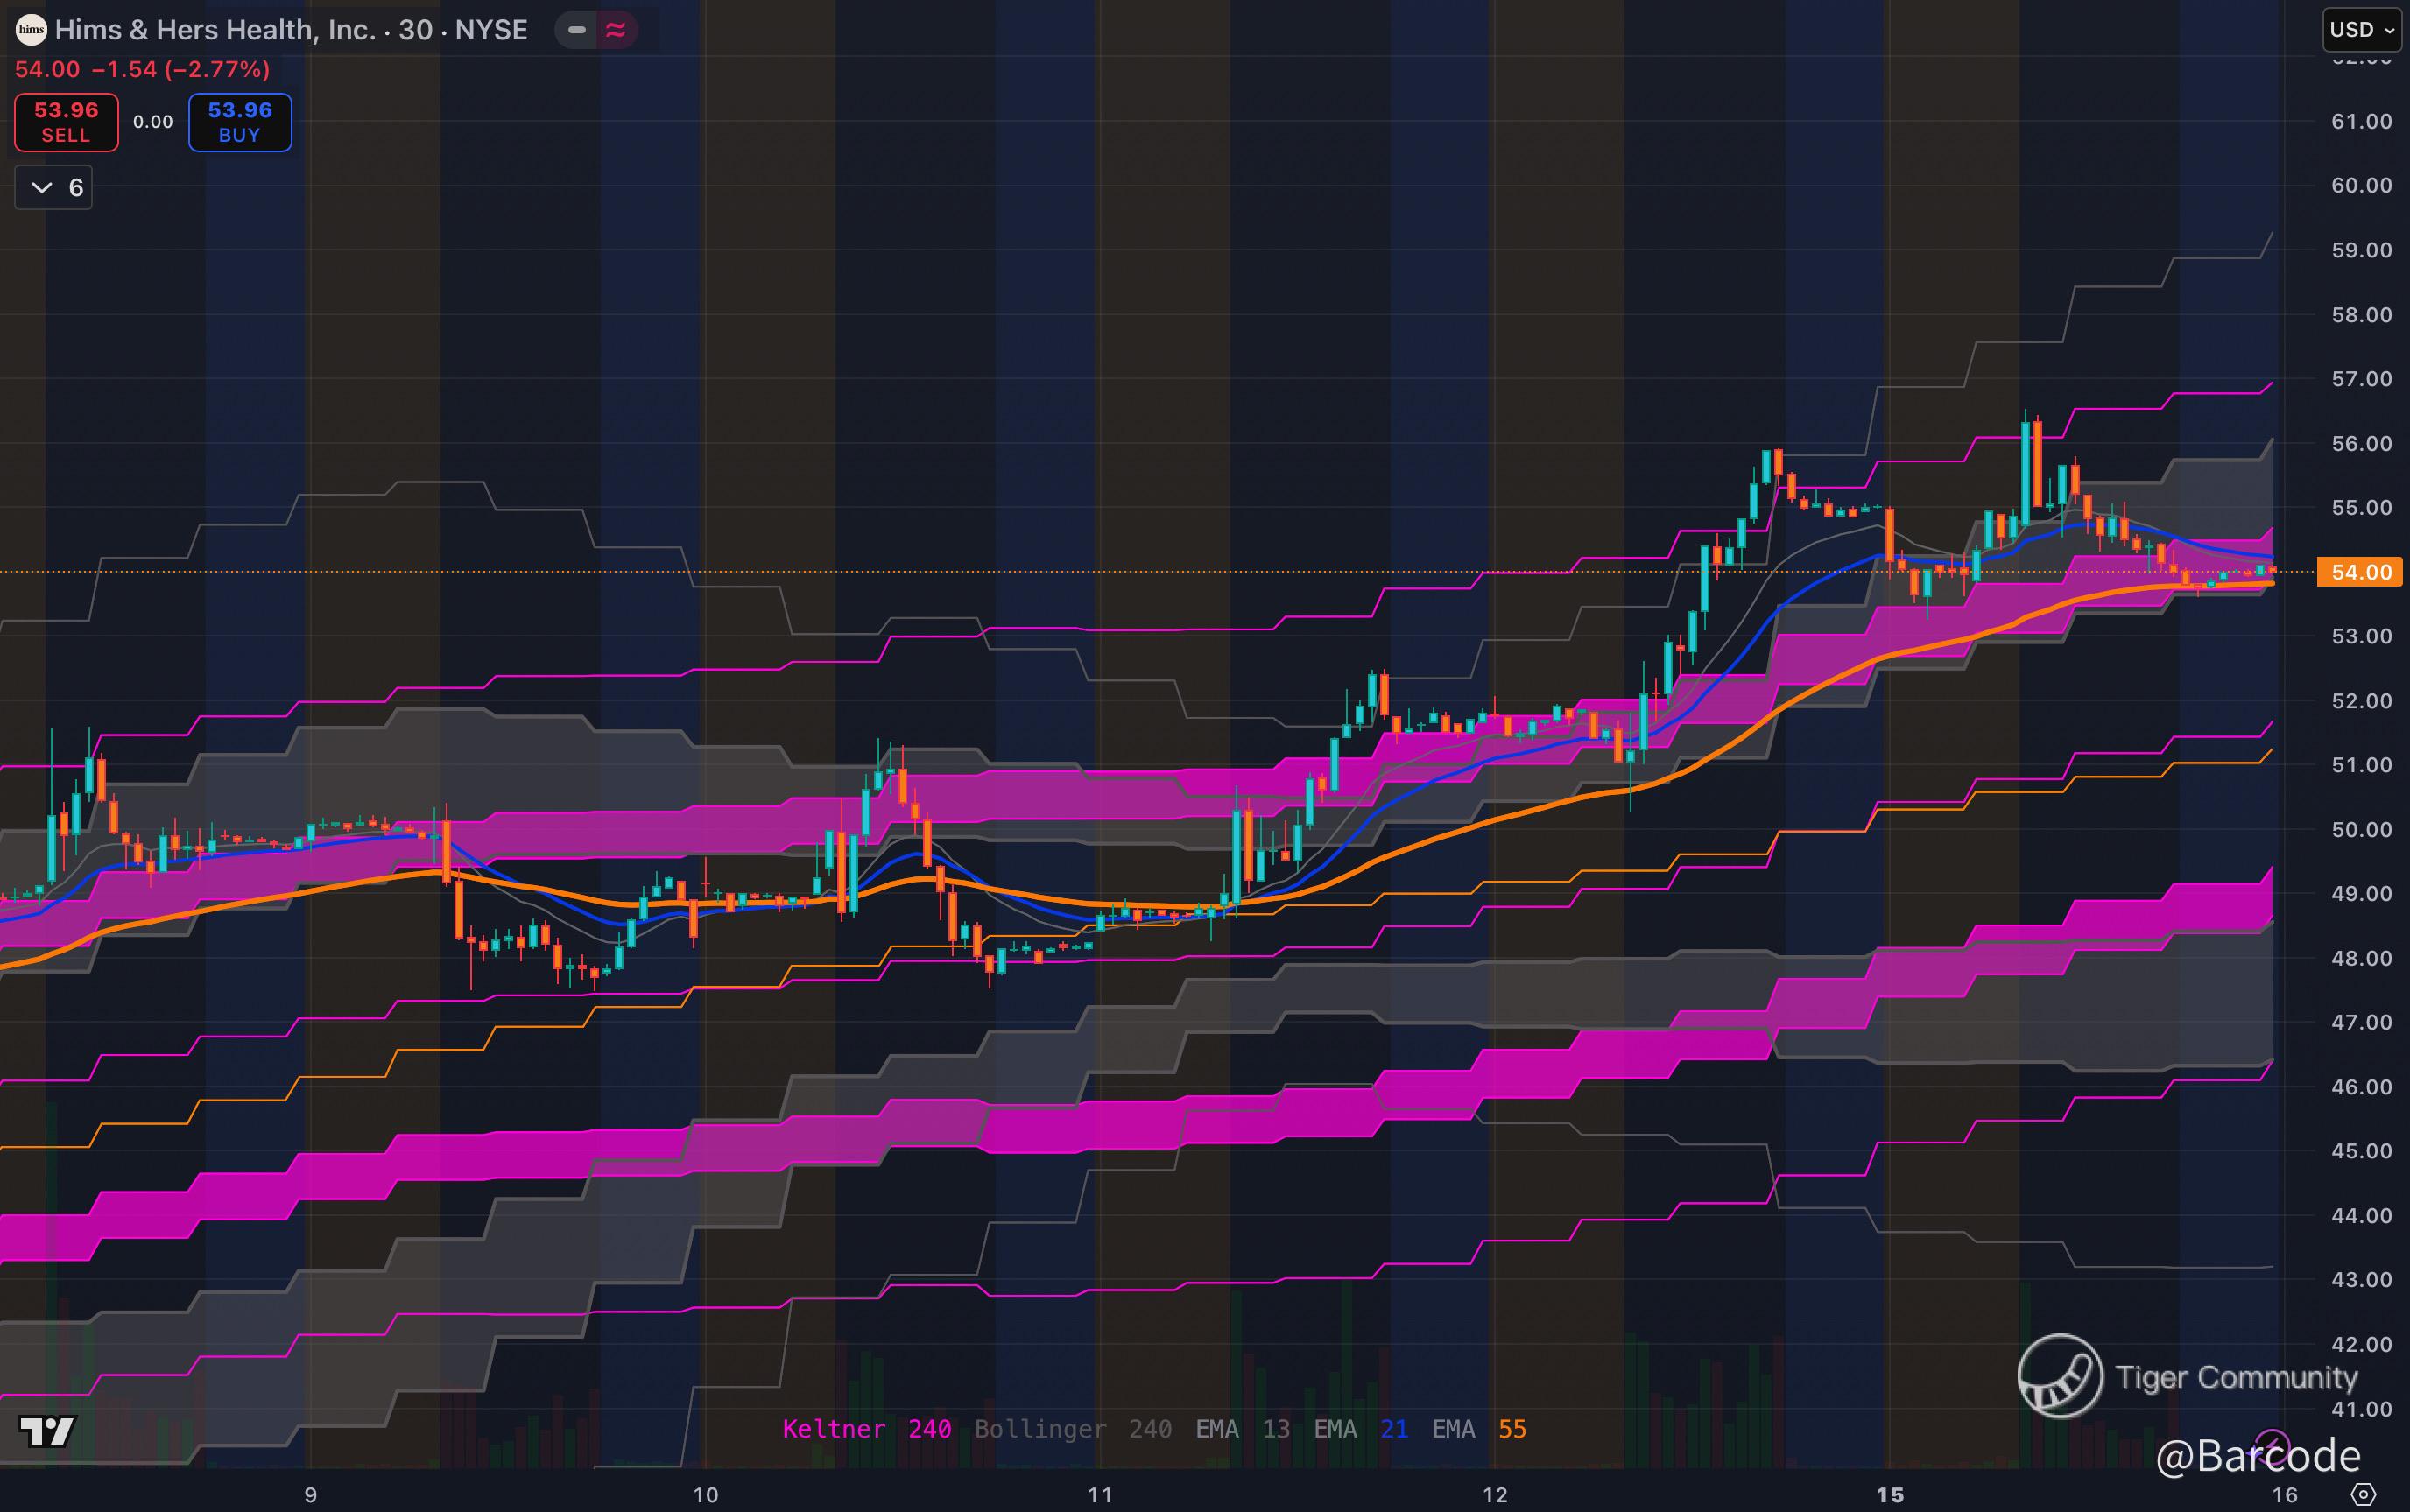Click the TradingView logo in the corner
Image resolution: width=2410 pixels, height=1512 pixels.
coord(46,1431)
